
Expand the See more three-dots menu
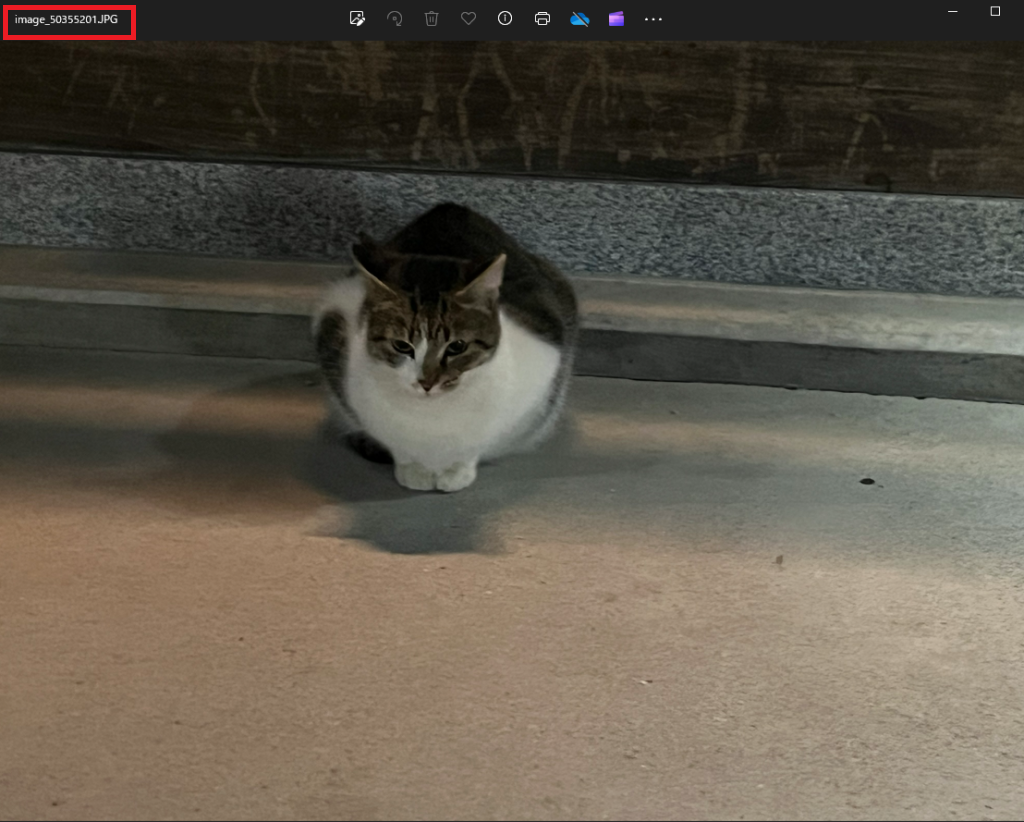tap(653, 19)
